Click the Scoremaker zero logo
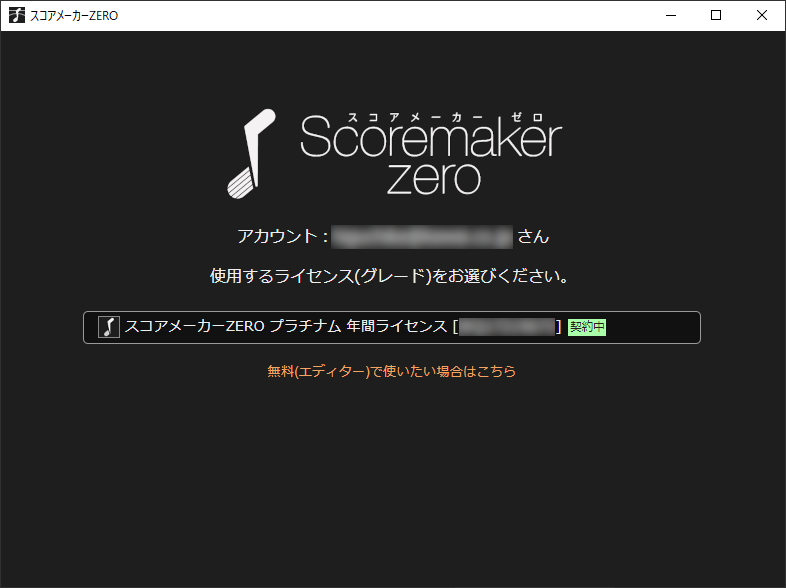 click(x=395, y=153)
